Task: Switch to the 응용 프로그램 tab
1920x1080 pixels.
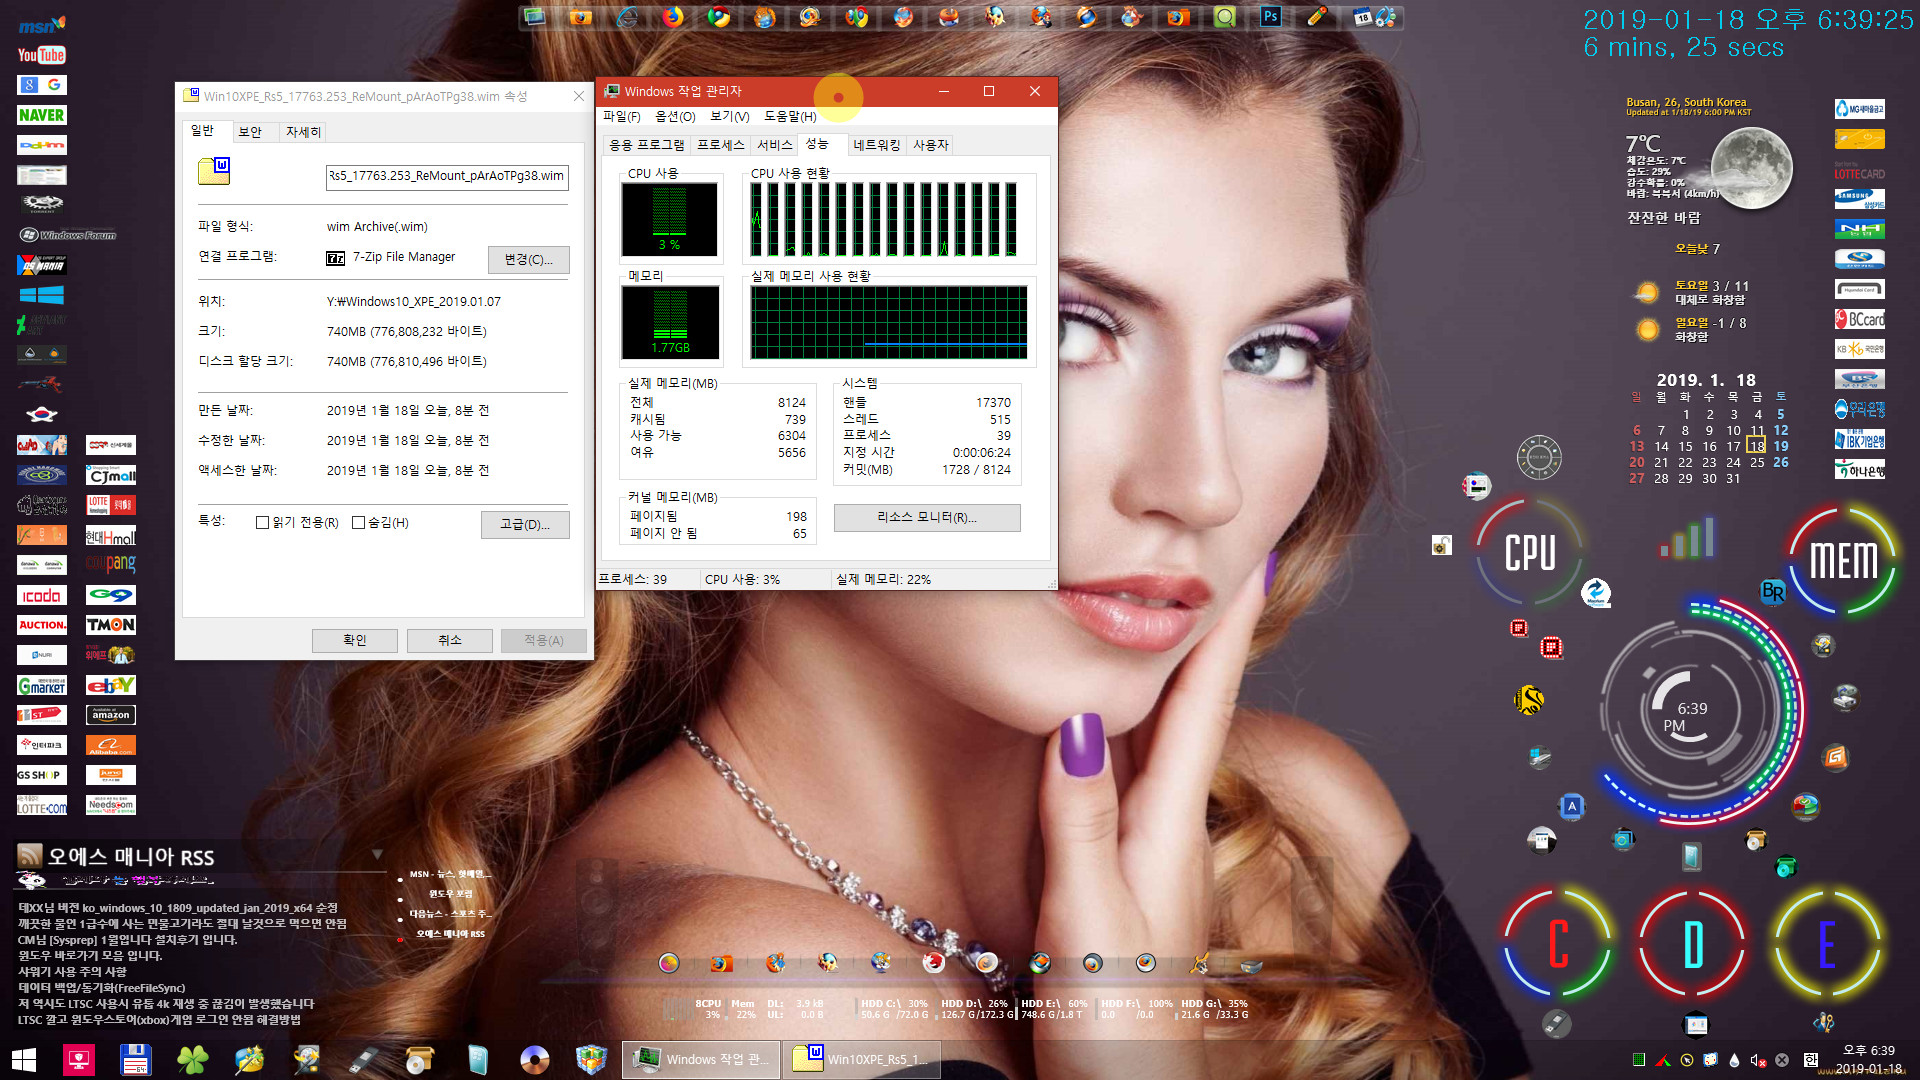Action: coord(647,145)
